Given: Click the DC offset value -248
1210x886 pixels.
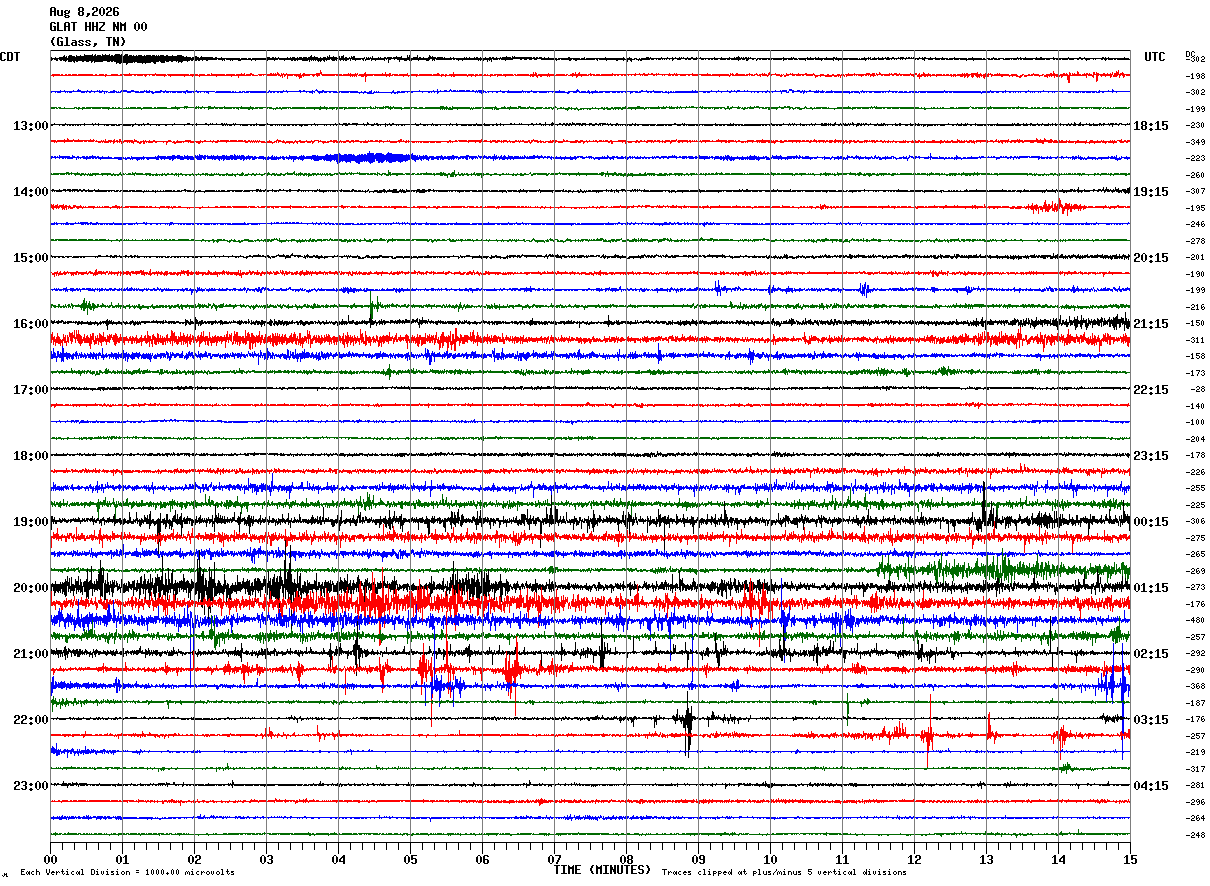Looking at the screenshot, I should [x=1195, y=835].
